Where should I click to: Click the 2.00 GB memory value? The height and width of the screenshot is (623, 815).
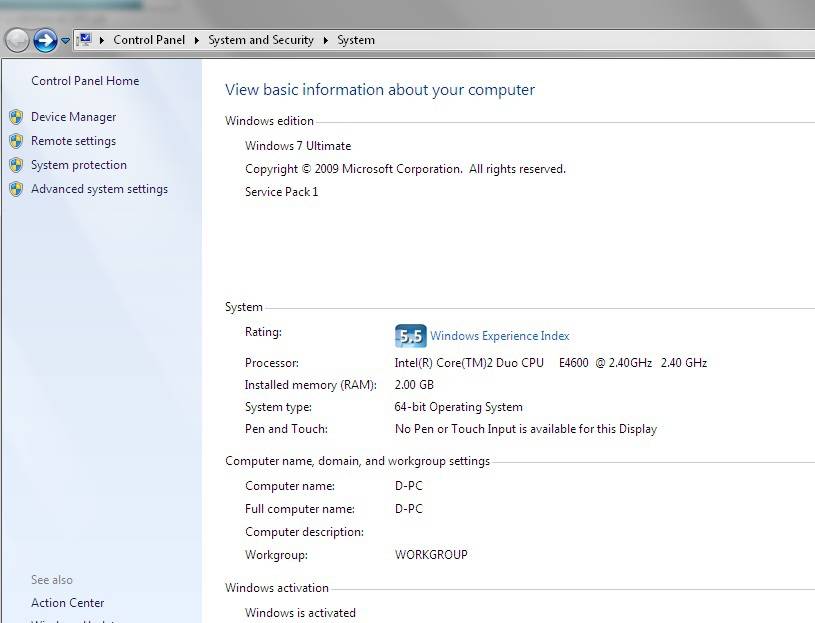[414, 385]
